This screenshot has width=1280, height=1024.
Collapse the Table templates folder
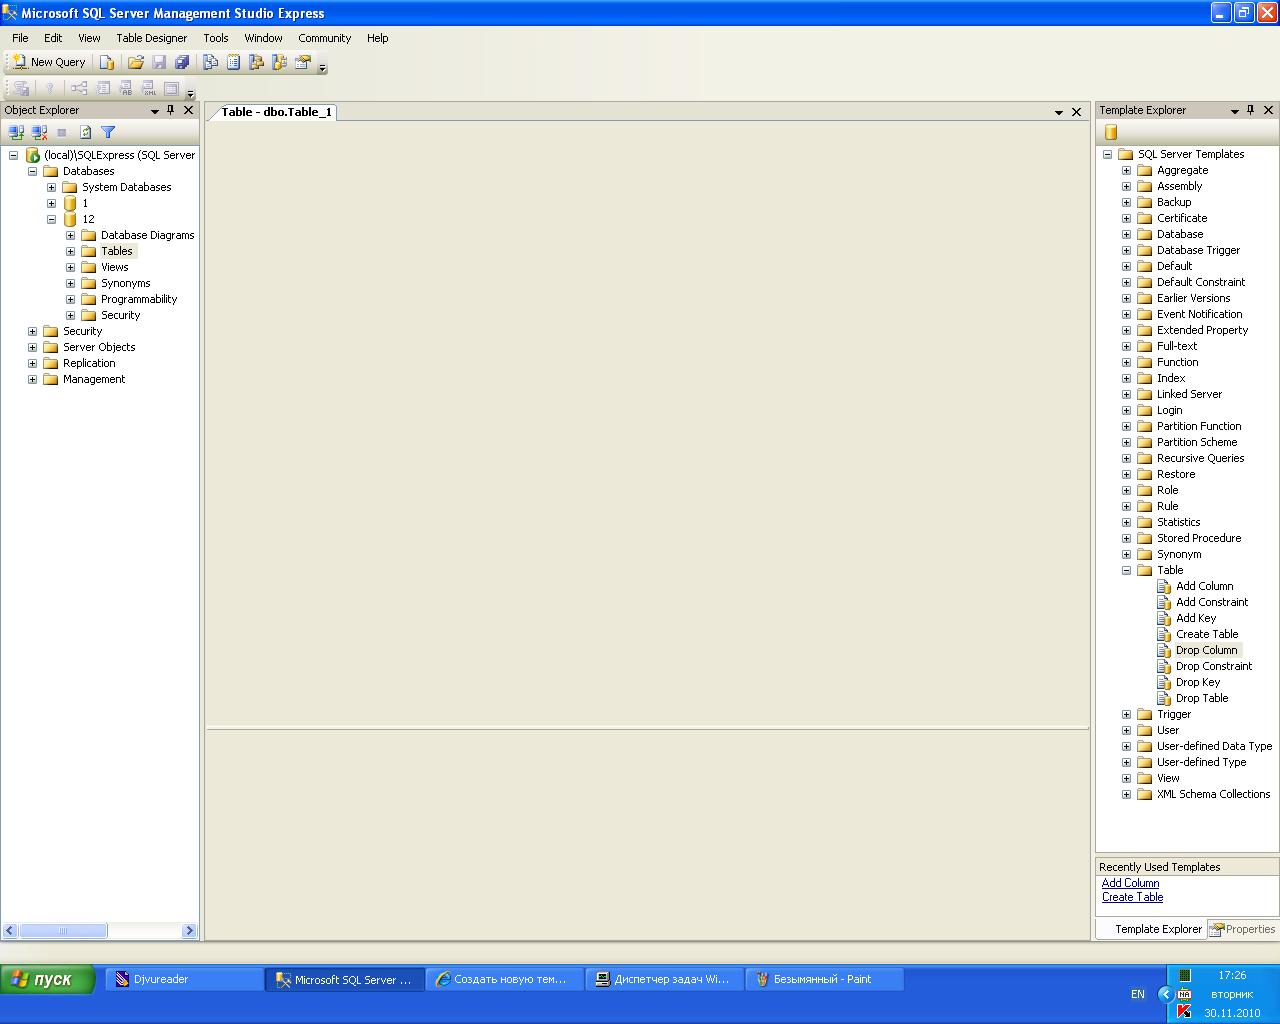[1126, 570]
